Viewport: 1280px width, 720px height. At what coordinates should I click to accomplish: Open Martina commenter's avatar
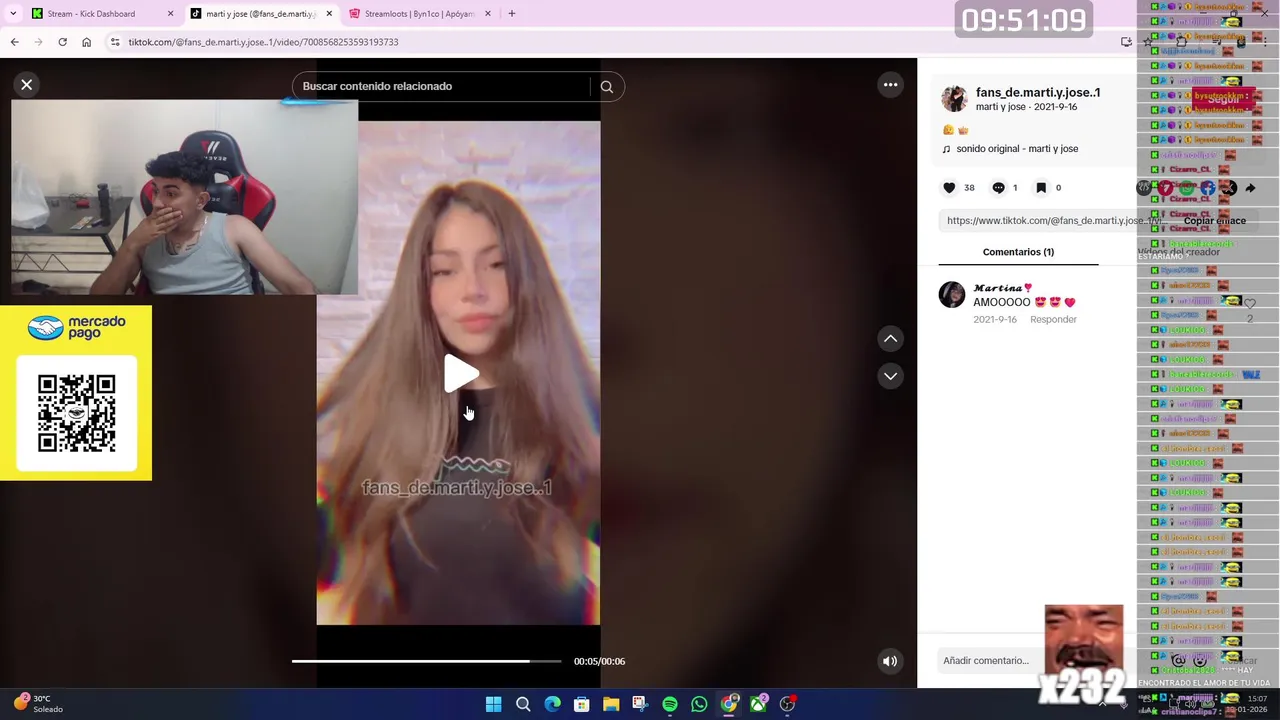[x=952, y=294]
